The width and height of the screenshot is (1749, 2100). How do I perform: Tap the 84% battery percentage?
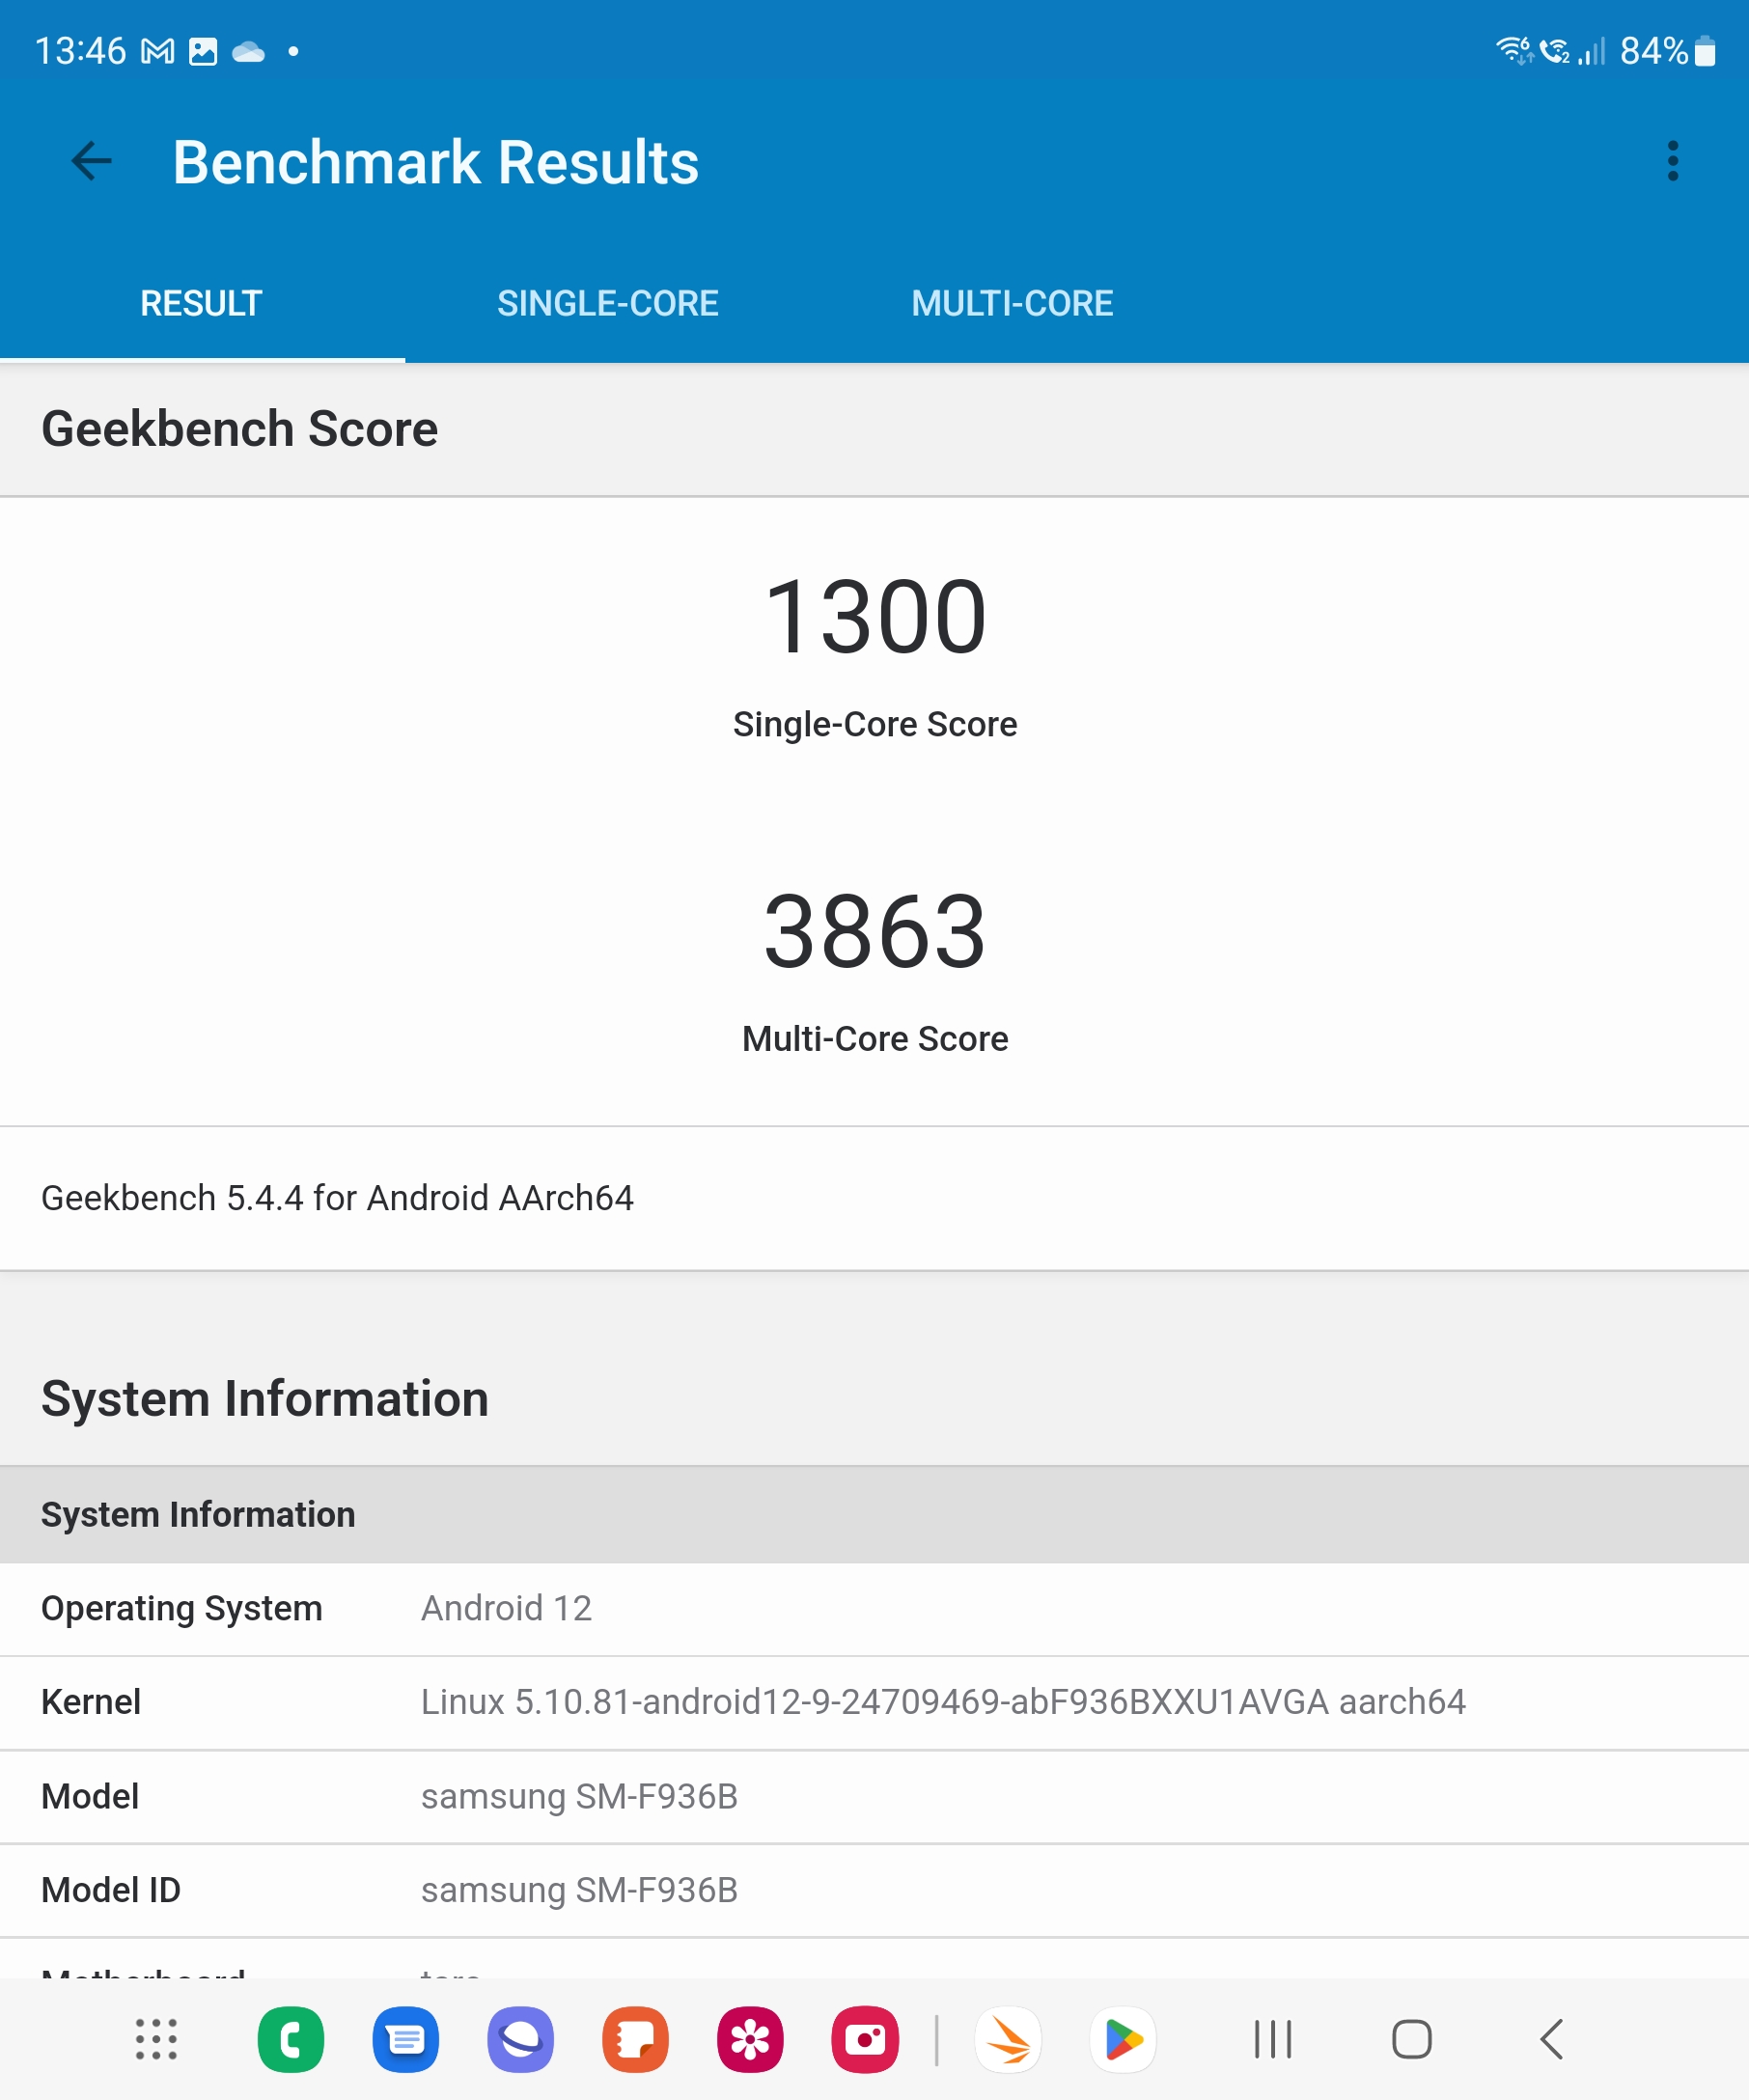click(1654, 51)
